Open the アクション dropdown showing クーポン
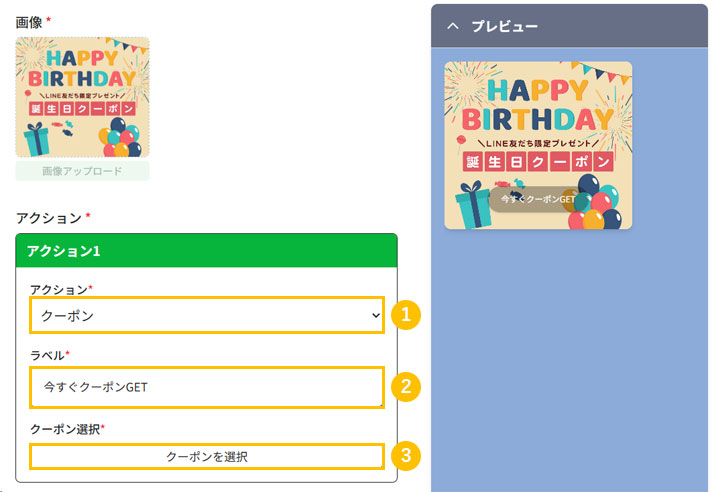Image resolution: width=715 pixels, height=492 pixels. coord(205,315)
